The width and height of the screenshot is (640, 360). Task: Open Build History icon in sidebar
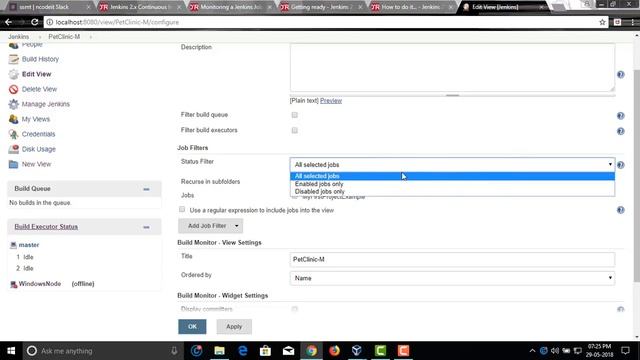(13, 59)
